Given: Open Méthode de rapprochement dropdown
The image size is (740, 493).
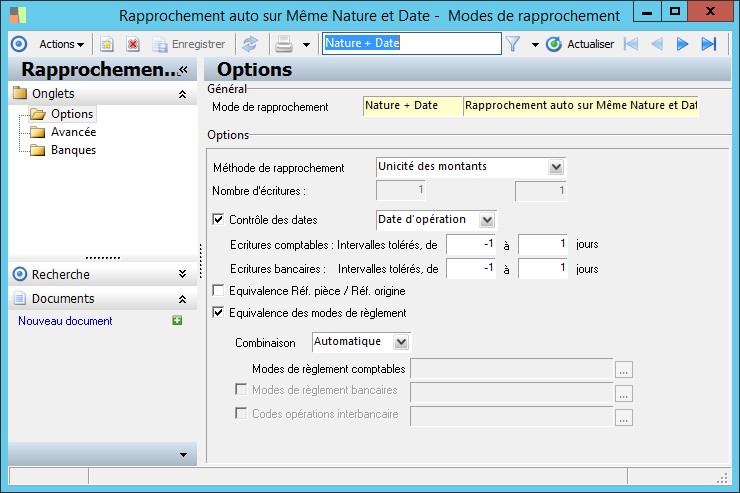Looking at the screenshot, I should point(556,167).
